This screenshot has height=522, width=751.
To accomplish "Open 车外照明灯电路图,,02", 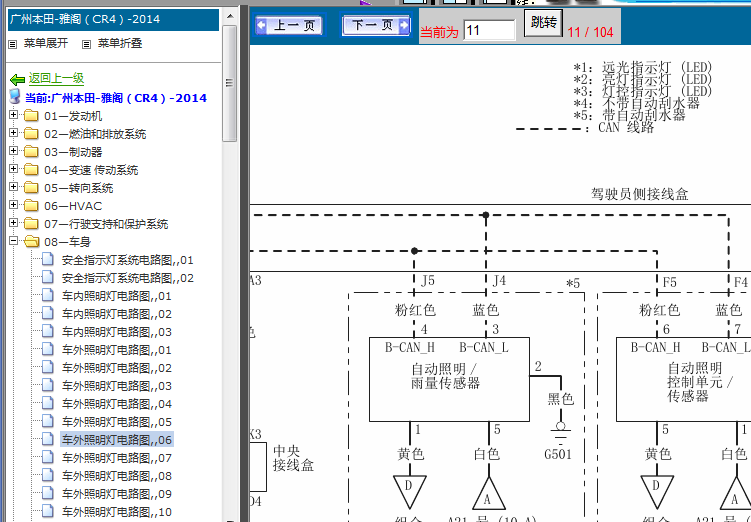I will tap(116, 368).
